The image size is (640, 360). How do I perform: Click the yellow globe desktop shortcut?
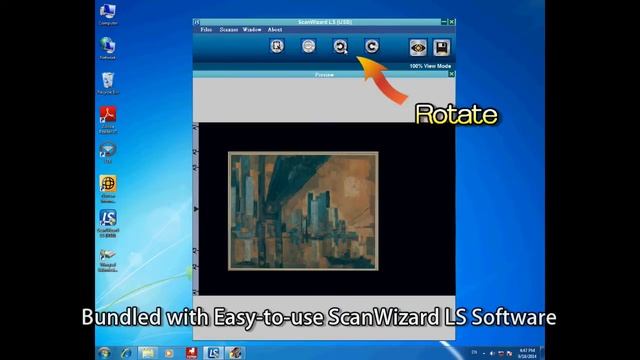[108, 189]
